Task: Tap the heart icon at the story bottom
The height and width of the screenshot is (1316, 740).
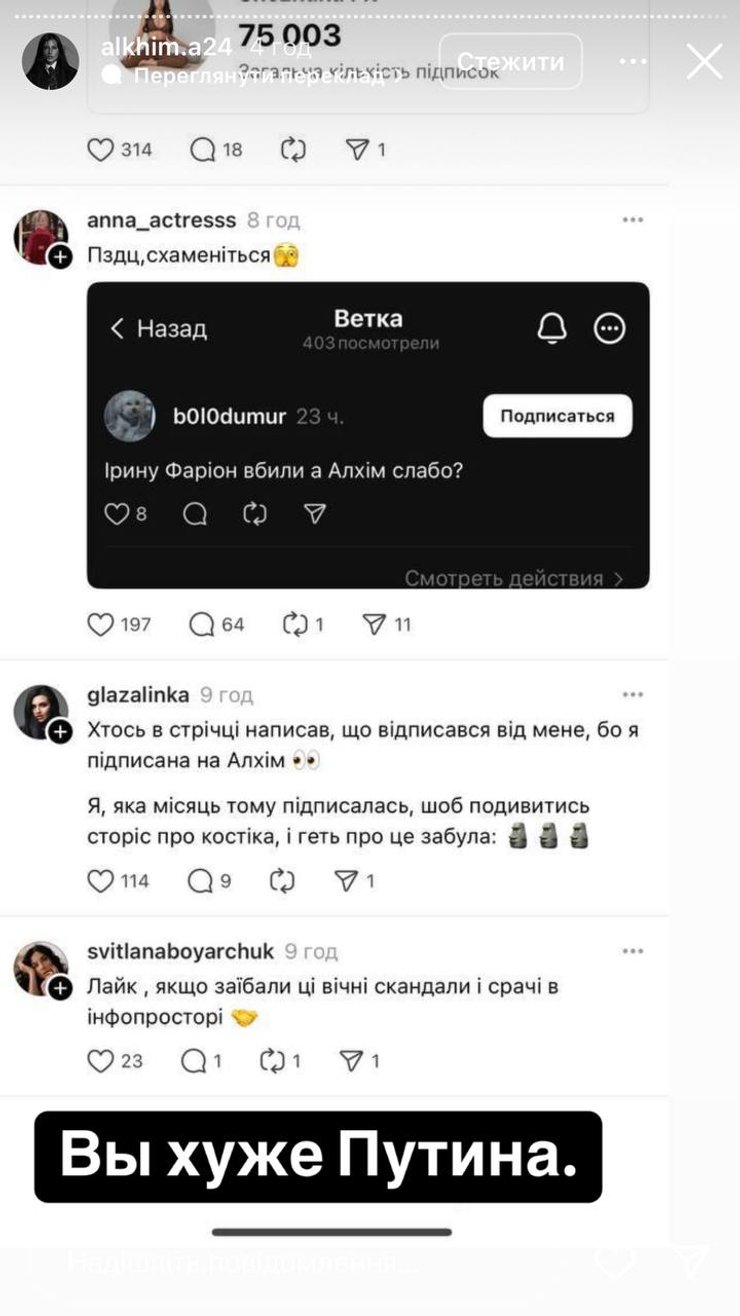Action: (617, 1262)
